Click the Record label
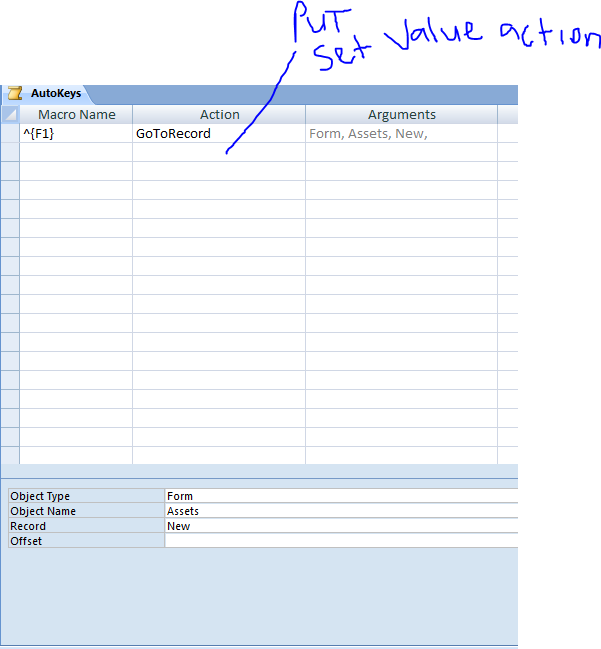This screenshot has height=649, width=601. [87, 526]
